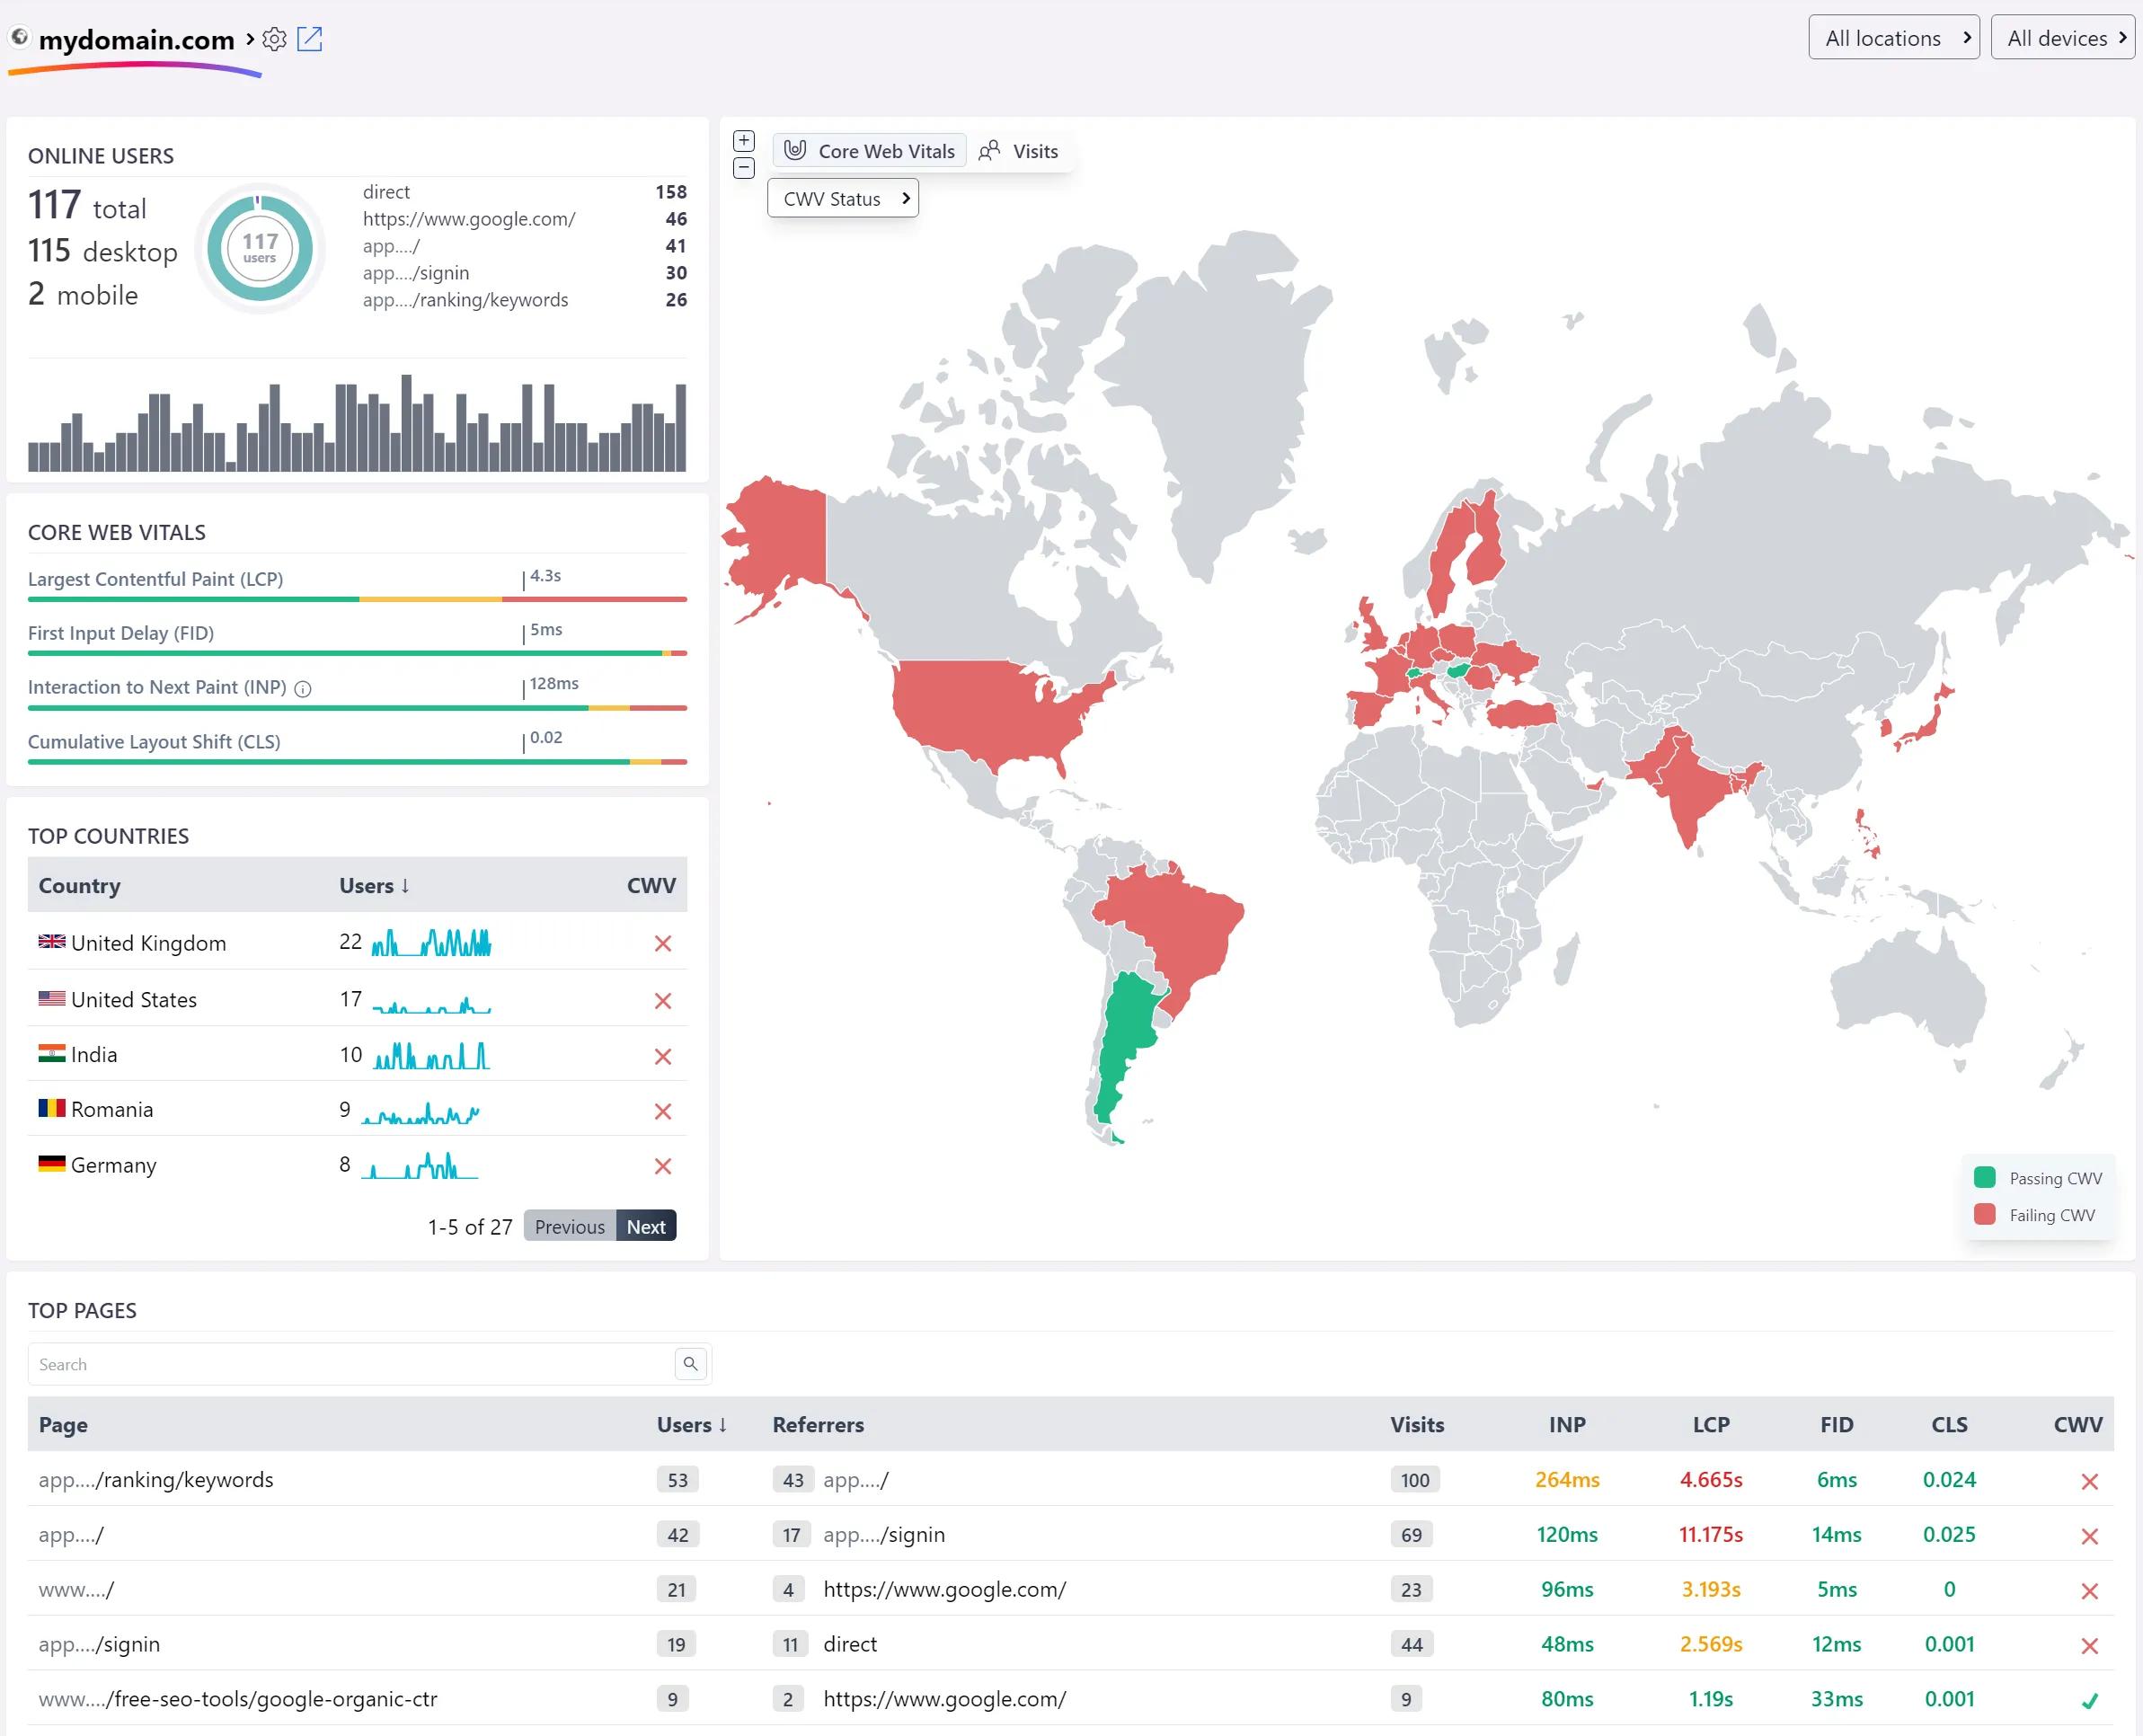Click the Previous countries page button

(569, 1226)
